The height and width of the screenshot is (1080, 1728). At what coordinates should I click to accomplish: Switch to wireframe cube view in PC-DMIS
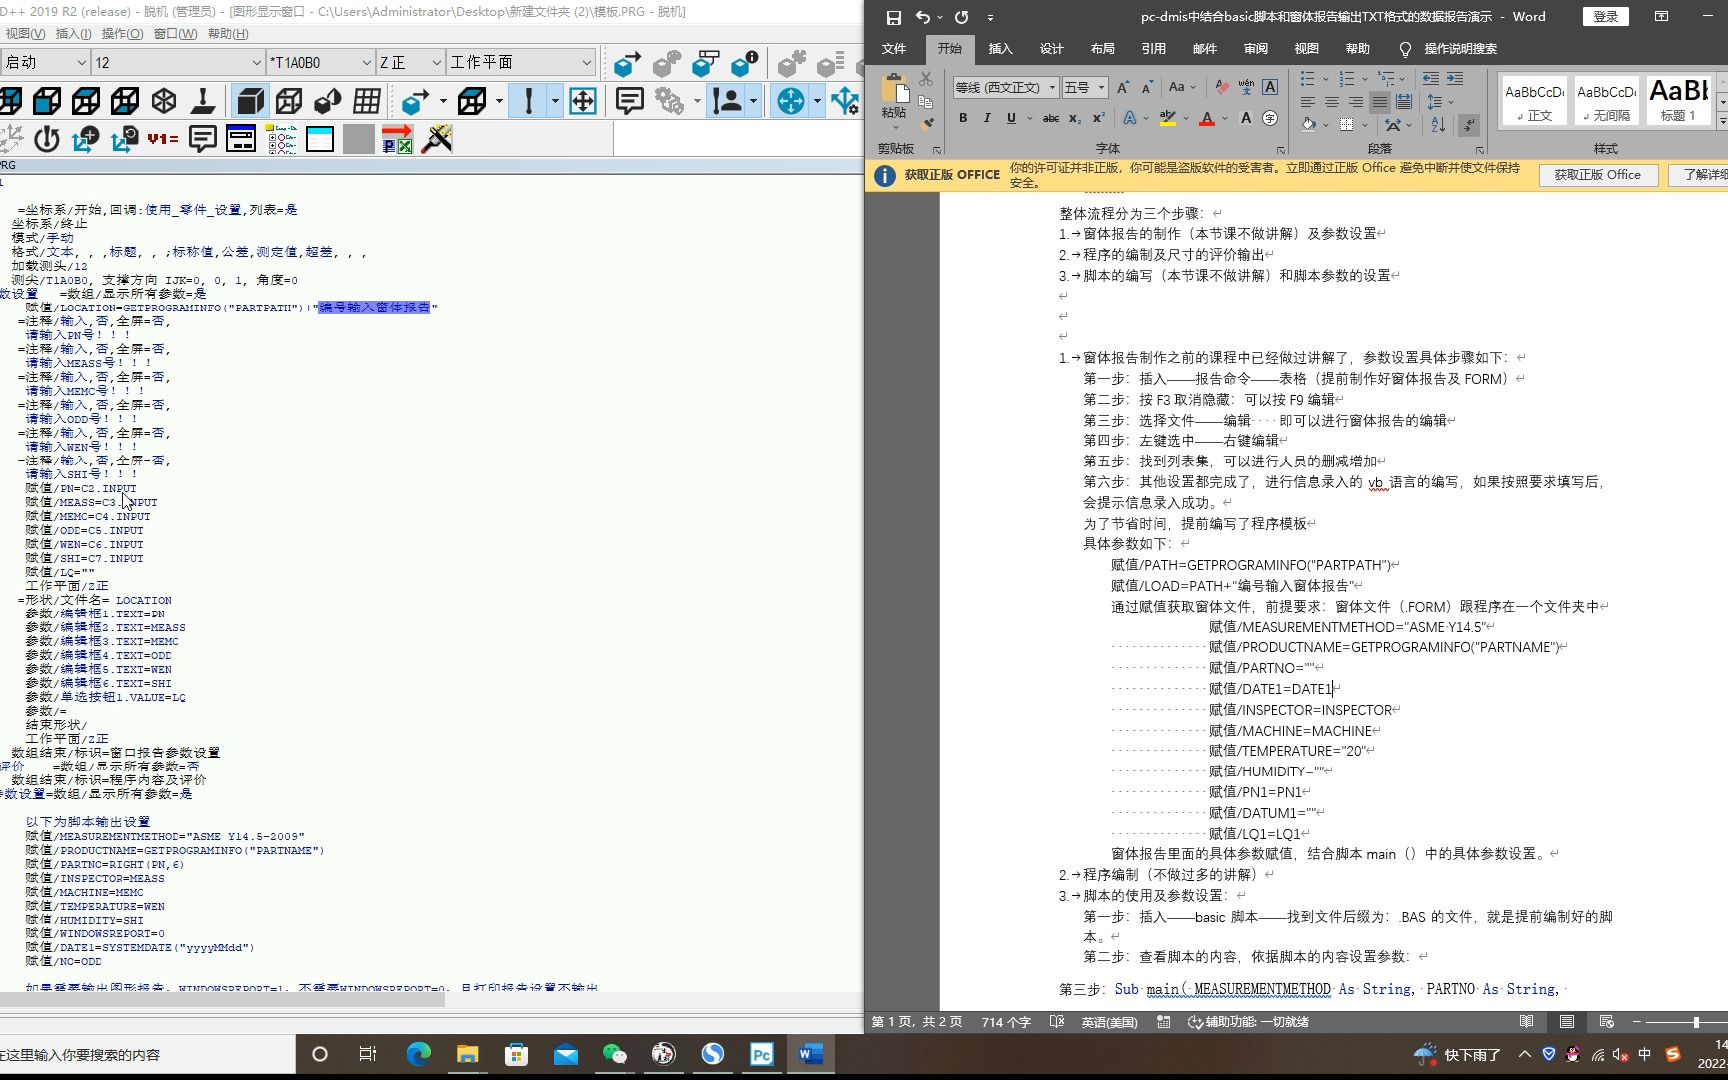coord(289,101)
